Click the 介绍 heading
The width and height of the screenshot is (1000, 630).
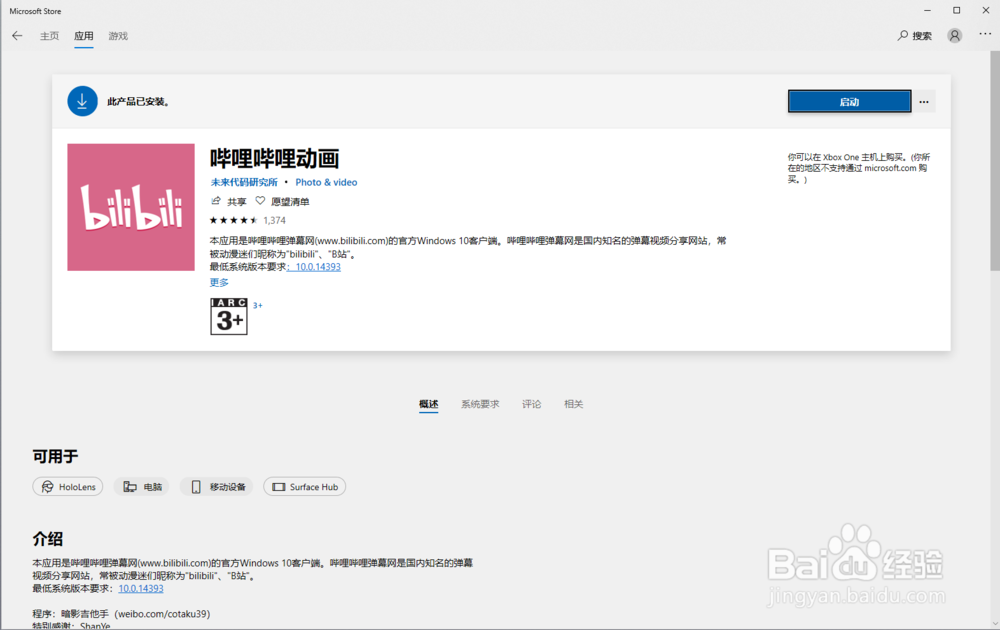(x=47, y=539)
